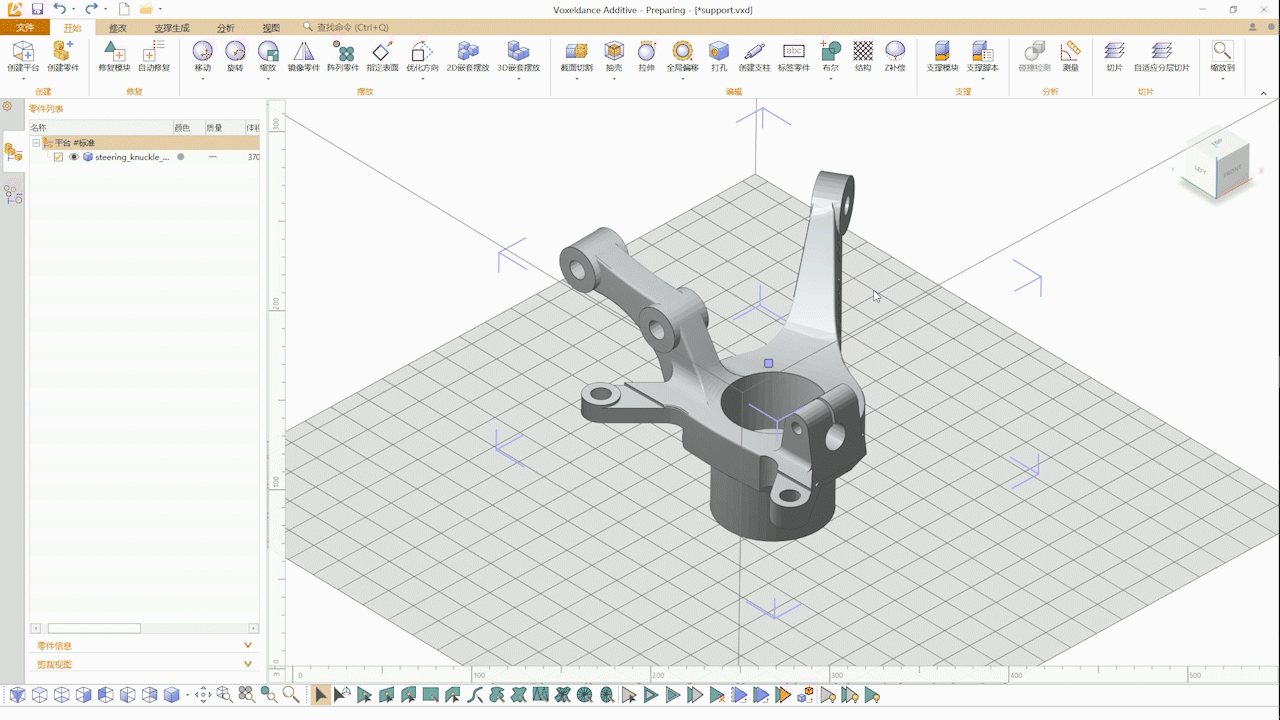Toggle checkbox for steering_knuckle part
The image size is (1280, 720).
[x=58, y=157]
